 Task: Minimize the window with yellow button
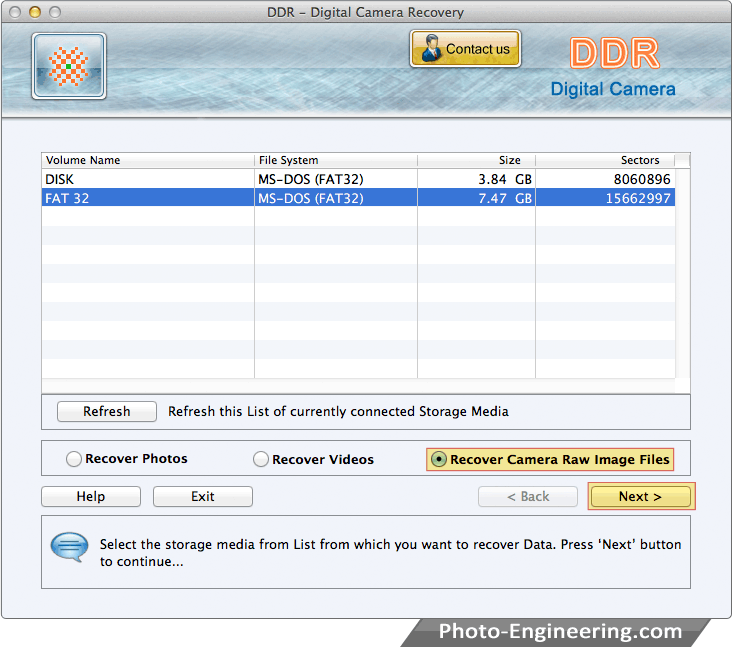[x=35, y=12]
